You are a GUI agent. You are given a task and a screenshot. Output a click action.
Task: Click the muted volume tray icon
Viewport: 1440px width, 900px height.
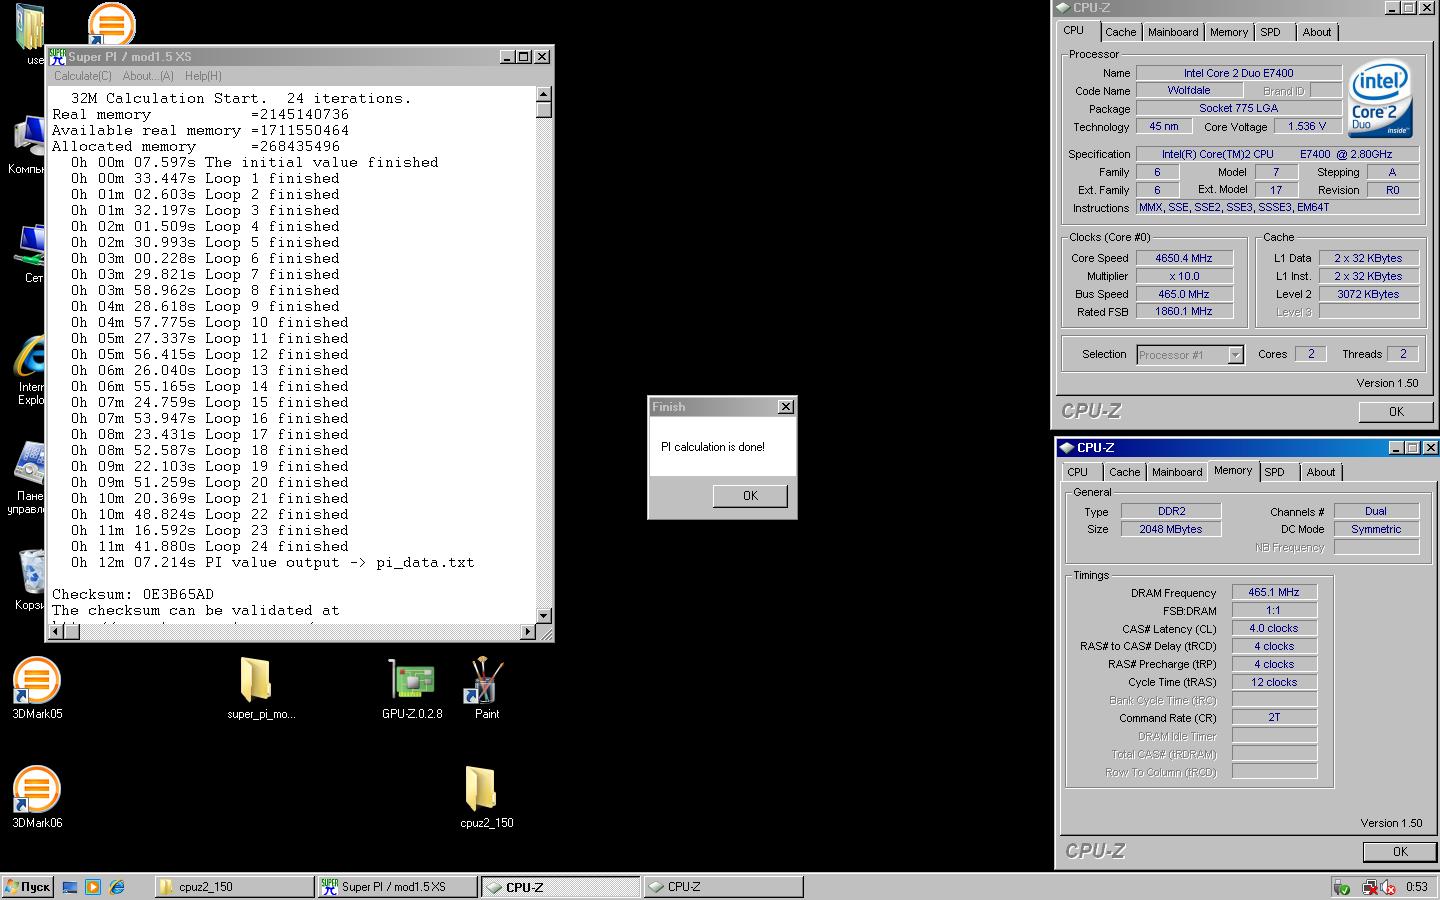(x=1388, y=887)
